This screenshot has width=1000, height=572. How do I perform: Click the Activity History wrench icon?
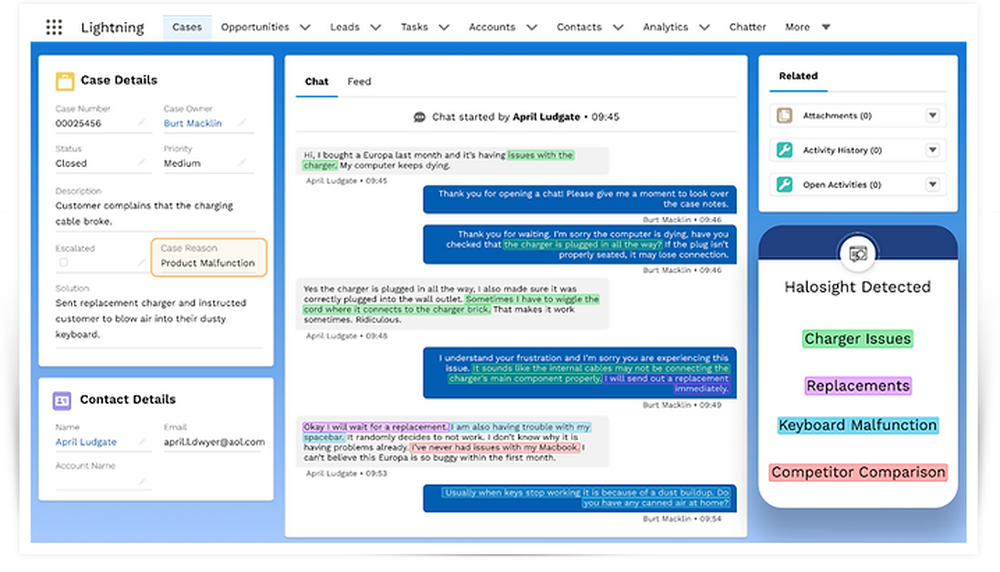click(784, 150)
